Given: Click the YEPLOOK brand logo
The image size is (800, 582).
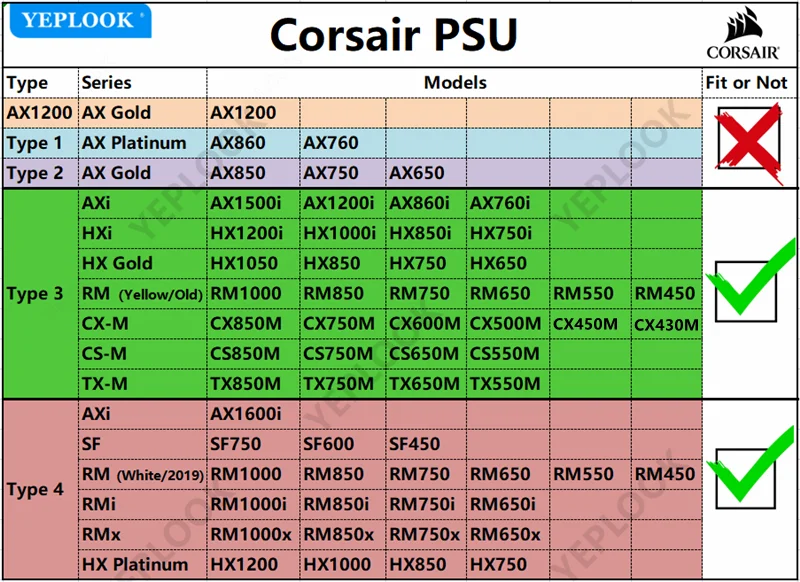Looking at the screenshot, I should point(80,20).
